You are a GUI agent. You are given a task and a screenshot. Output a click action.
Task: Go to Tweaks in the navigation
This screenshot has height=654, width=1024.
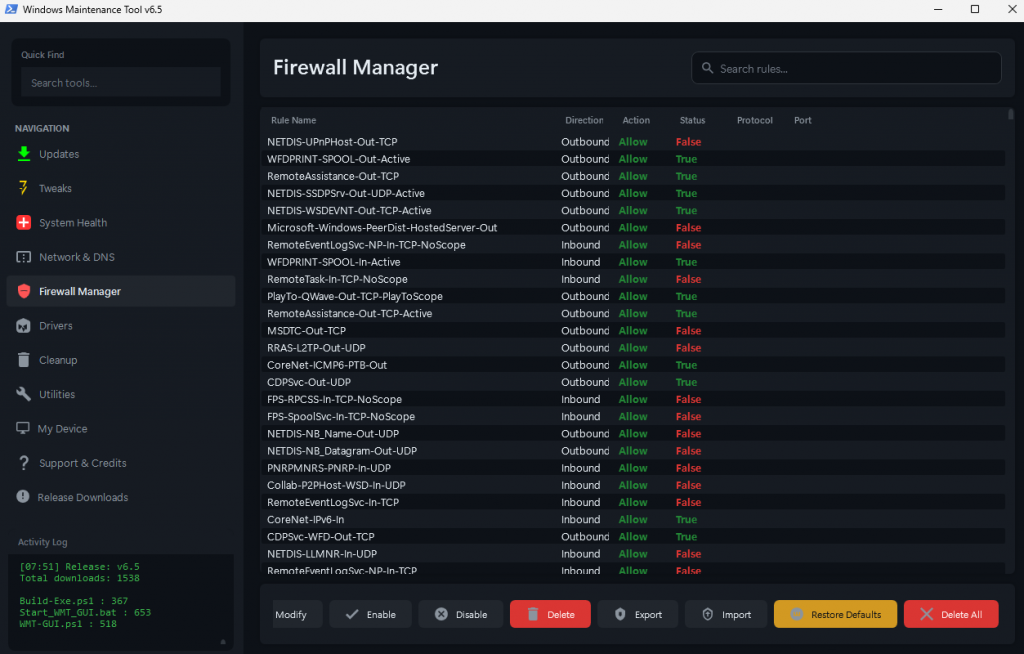click(x=121, y=188)
